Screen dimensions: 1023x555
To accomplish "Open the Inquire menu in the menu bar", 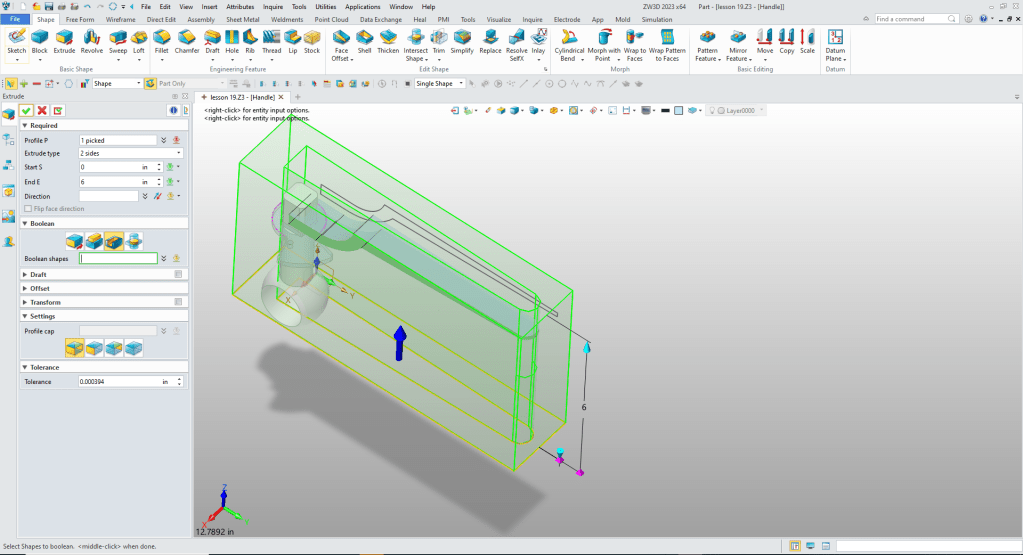I will [273, 7].
